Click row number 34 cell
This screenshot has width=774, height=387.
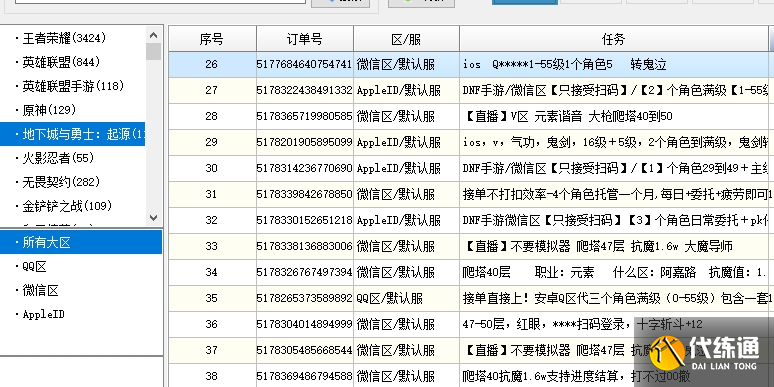pos(212,272)
